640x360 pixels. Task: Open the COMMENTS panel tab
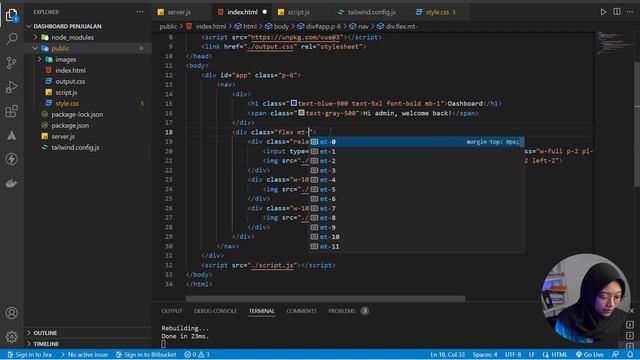(301, 311)
